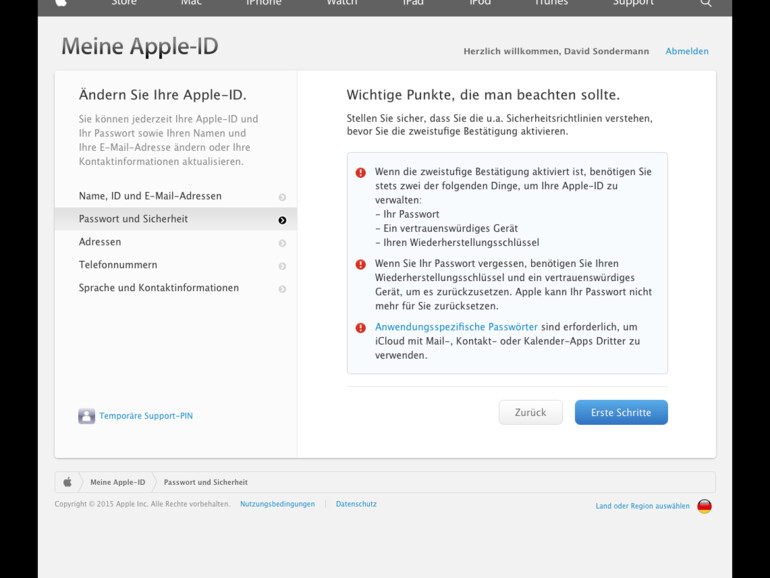Viewport: 770px width, 578px height.
Task: Click the Temporäre Support-PIN person icon
Action: [x=86, y=416]
